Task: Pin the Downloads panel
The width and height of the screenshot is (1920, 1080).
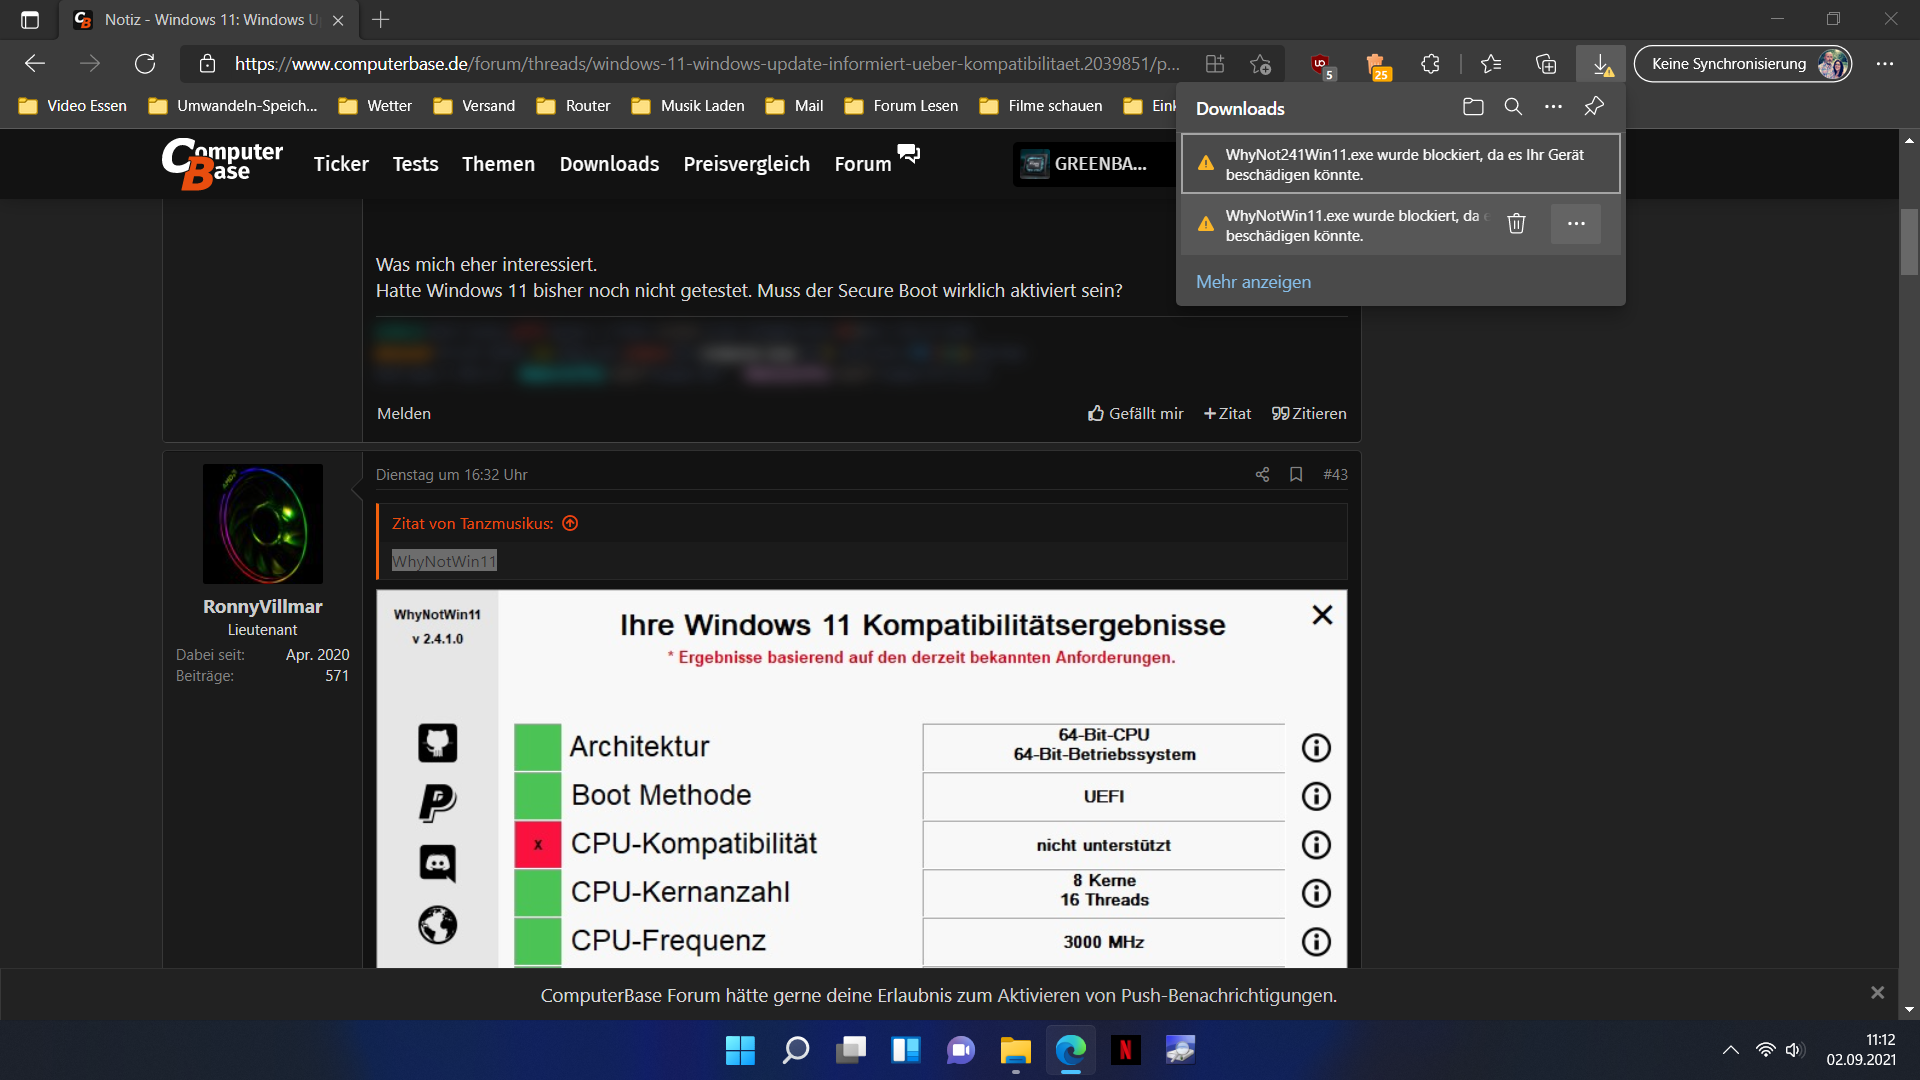Action: 1594,107
